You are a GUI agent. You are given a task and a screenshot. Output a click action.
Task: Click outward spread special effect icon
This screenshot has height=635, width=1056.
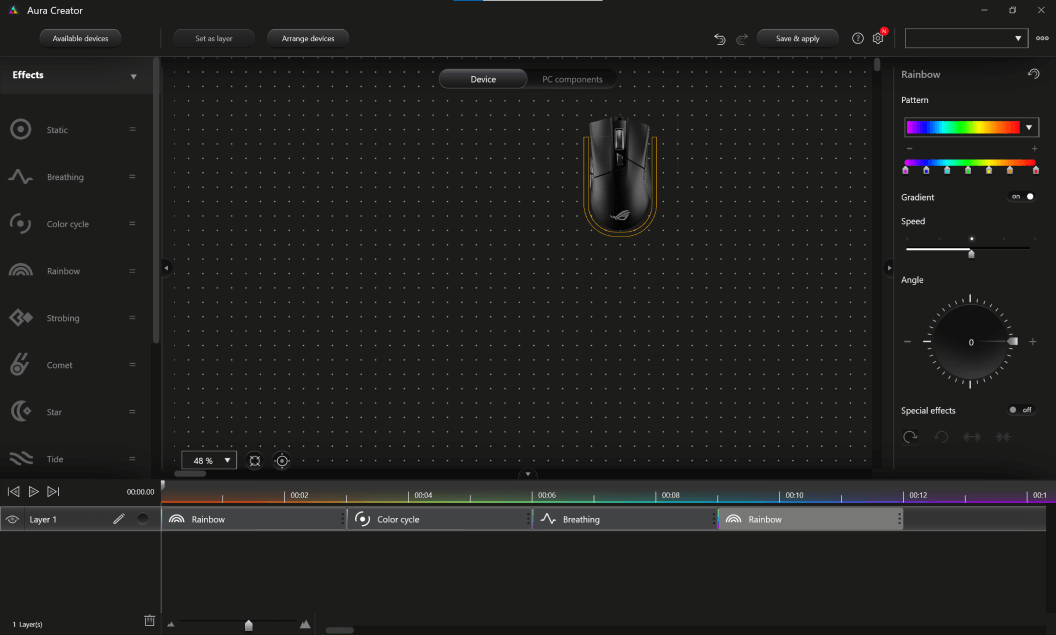pos(972,437)
